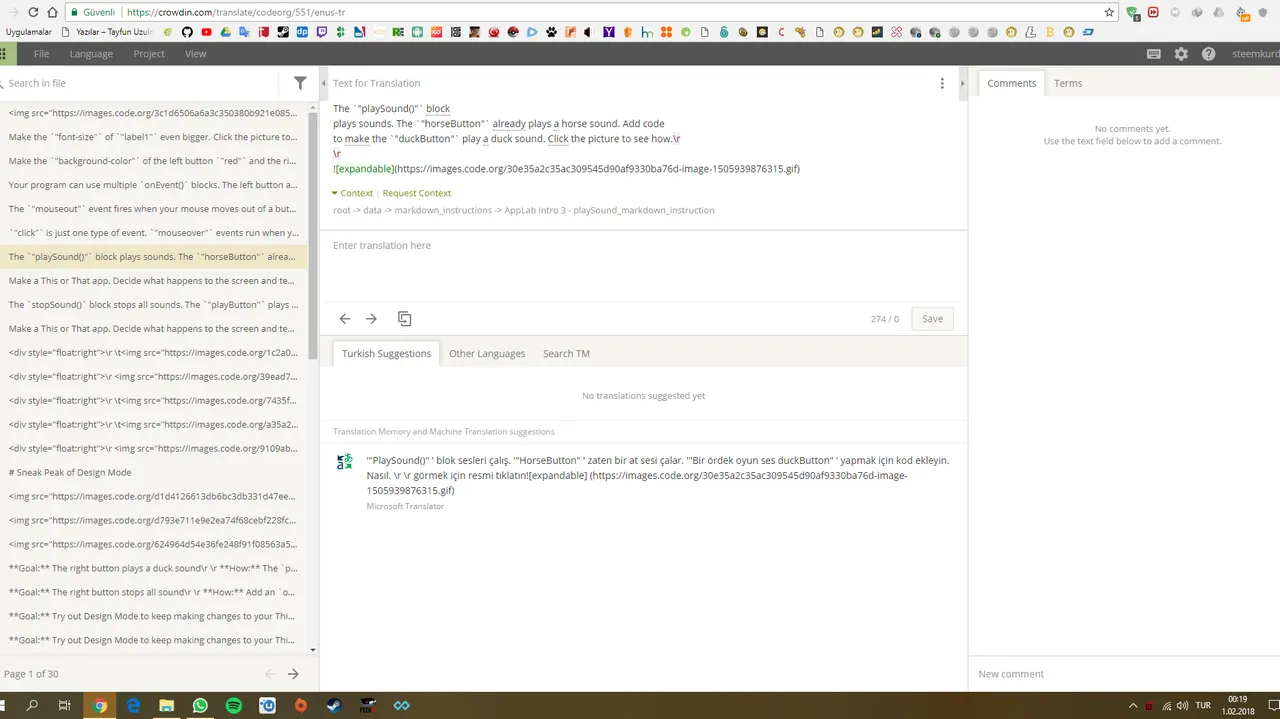The image size is (1280, 719).
Task: Open the steemkurd user account menu
Action: pyautogui.click(x=1255, y=54)
